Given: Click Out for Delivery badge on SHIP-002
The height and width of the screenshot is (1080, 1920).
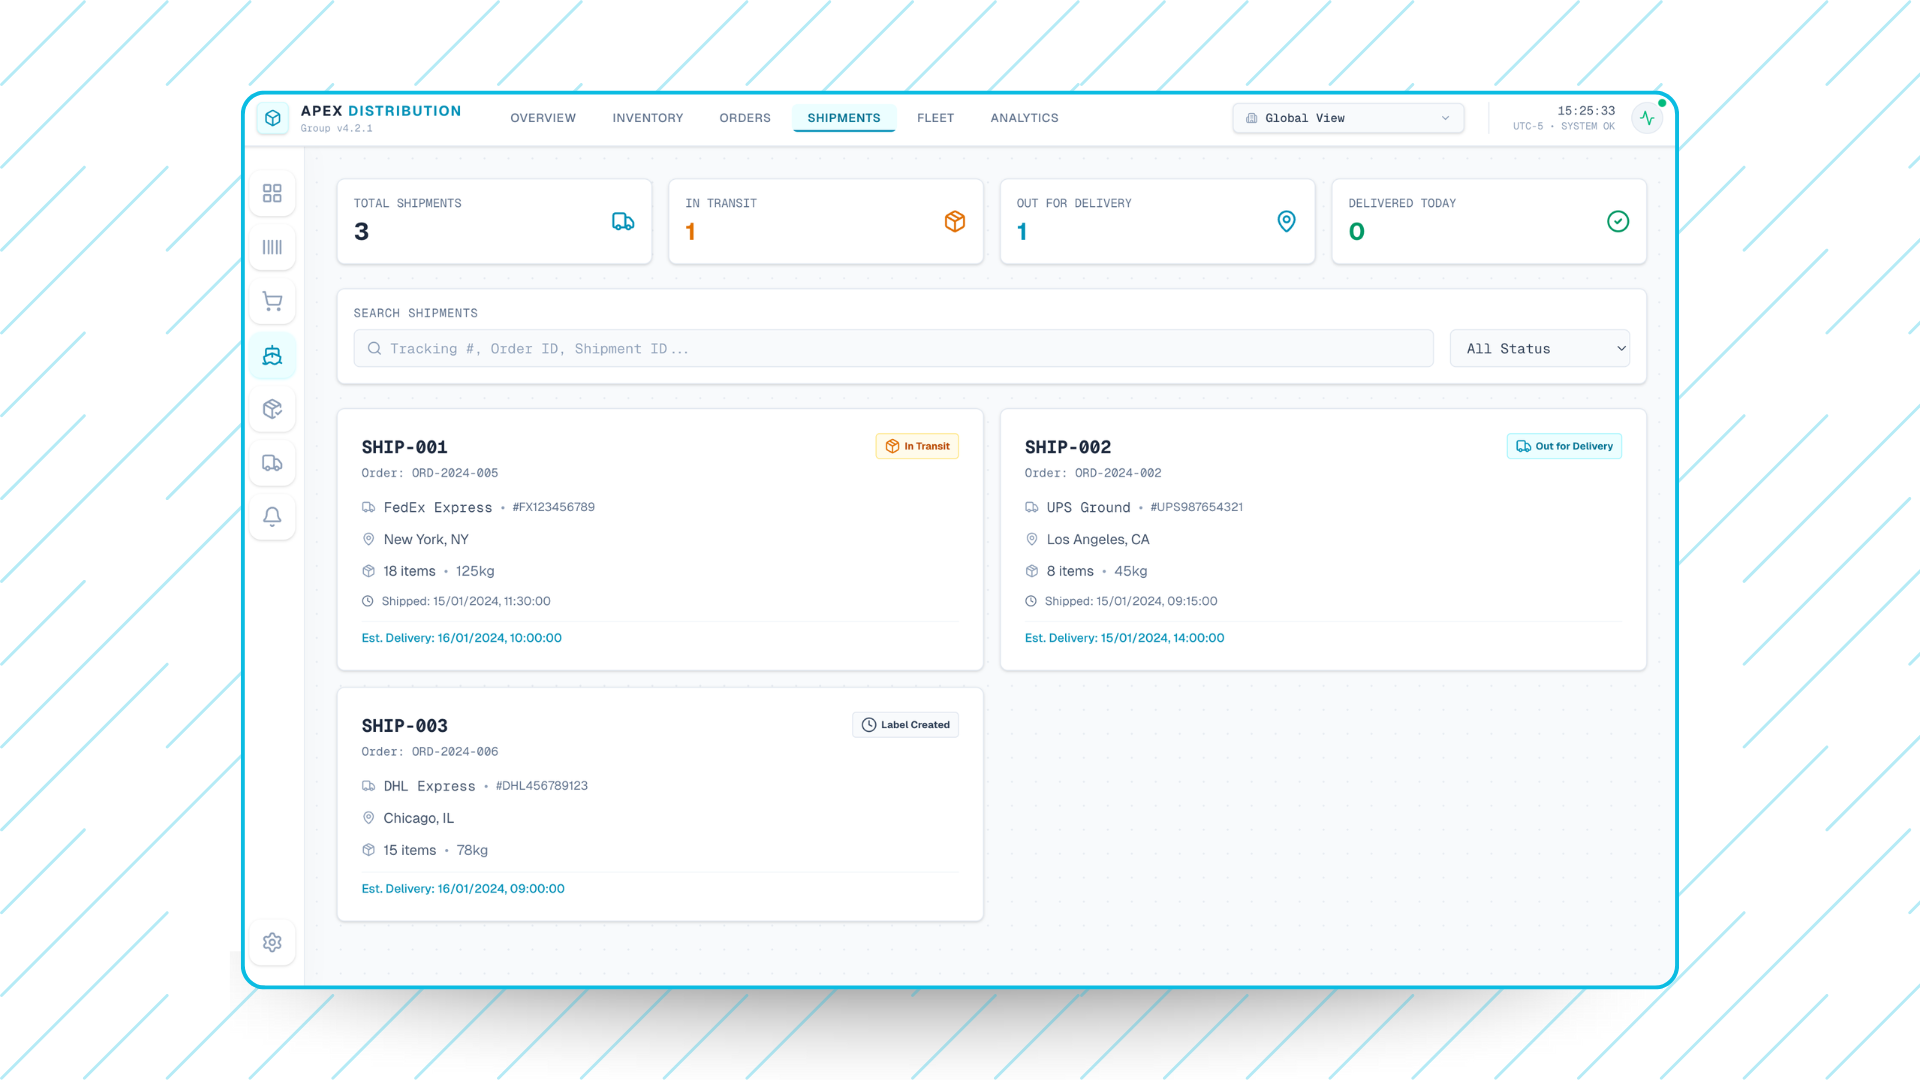Looking at the screenshot, I should pyautogui.click(x=1564, y=446).
